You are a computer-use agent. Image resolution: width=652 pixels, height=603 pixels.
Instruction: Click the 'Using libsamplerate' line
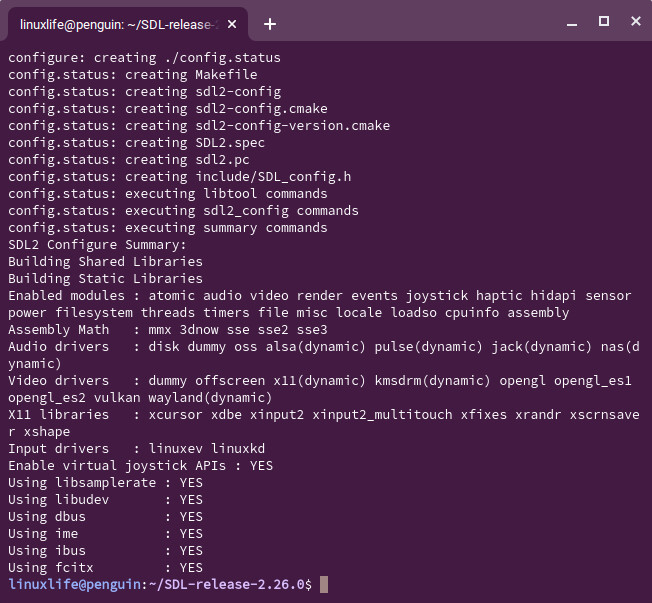(x=105, y=483)
